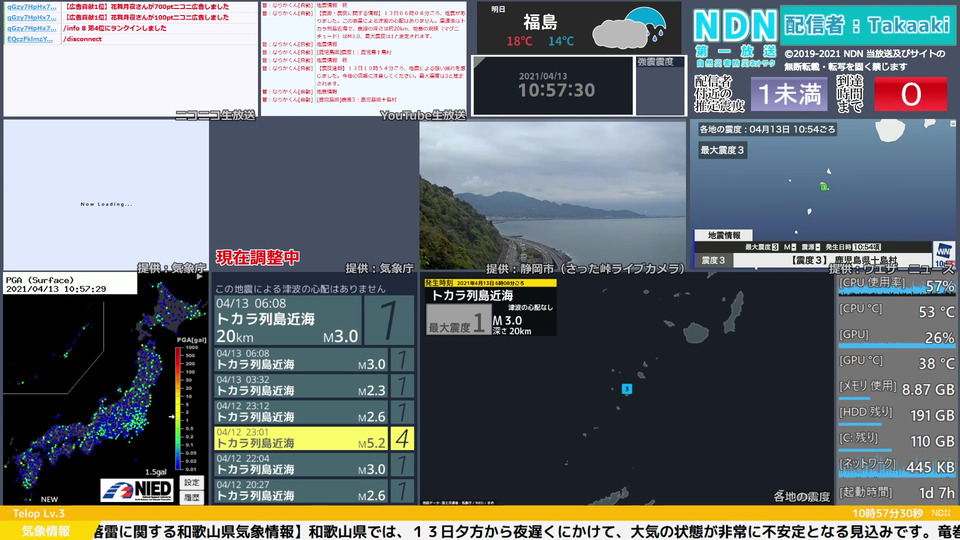The width and height of the screenshot is (960, 540).
Task: Select the 04/12 23:12 M2.6 earthquake row
Action: (x=314, y=412)
